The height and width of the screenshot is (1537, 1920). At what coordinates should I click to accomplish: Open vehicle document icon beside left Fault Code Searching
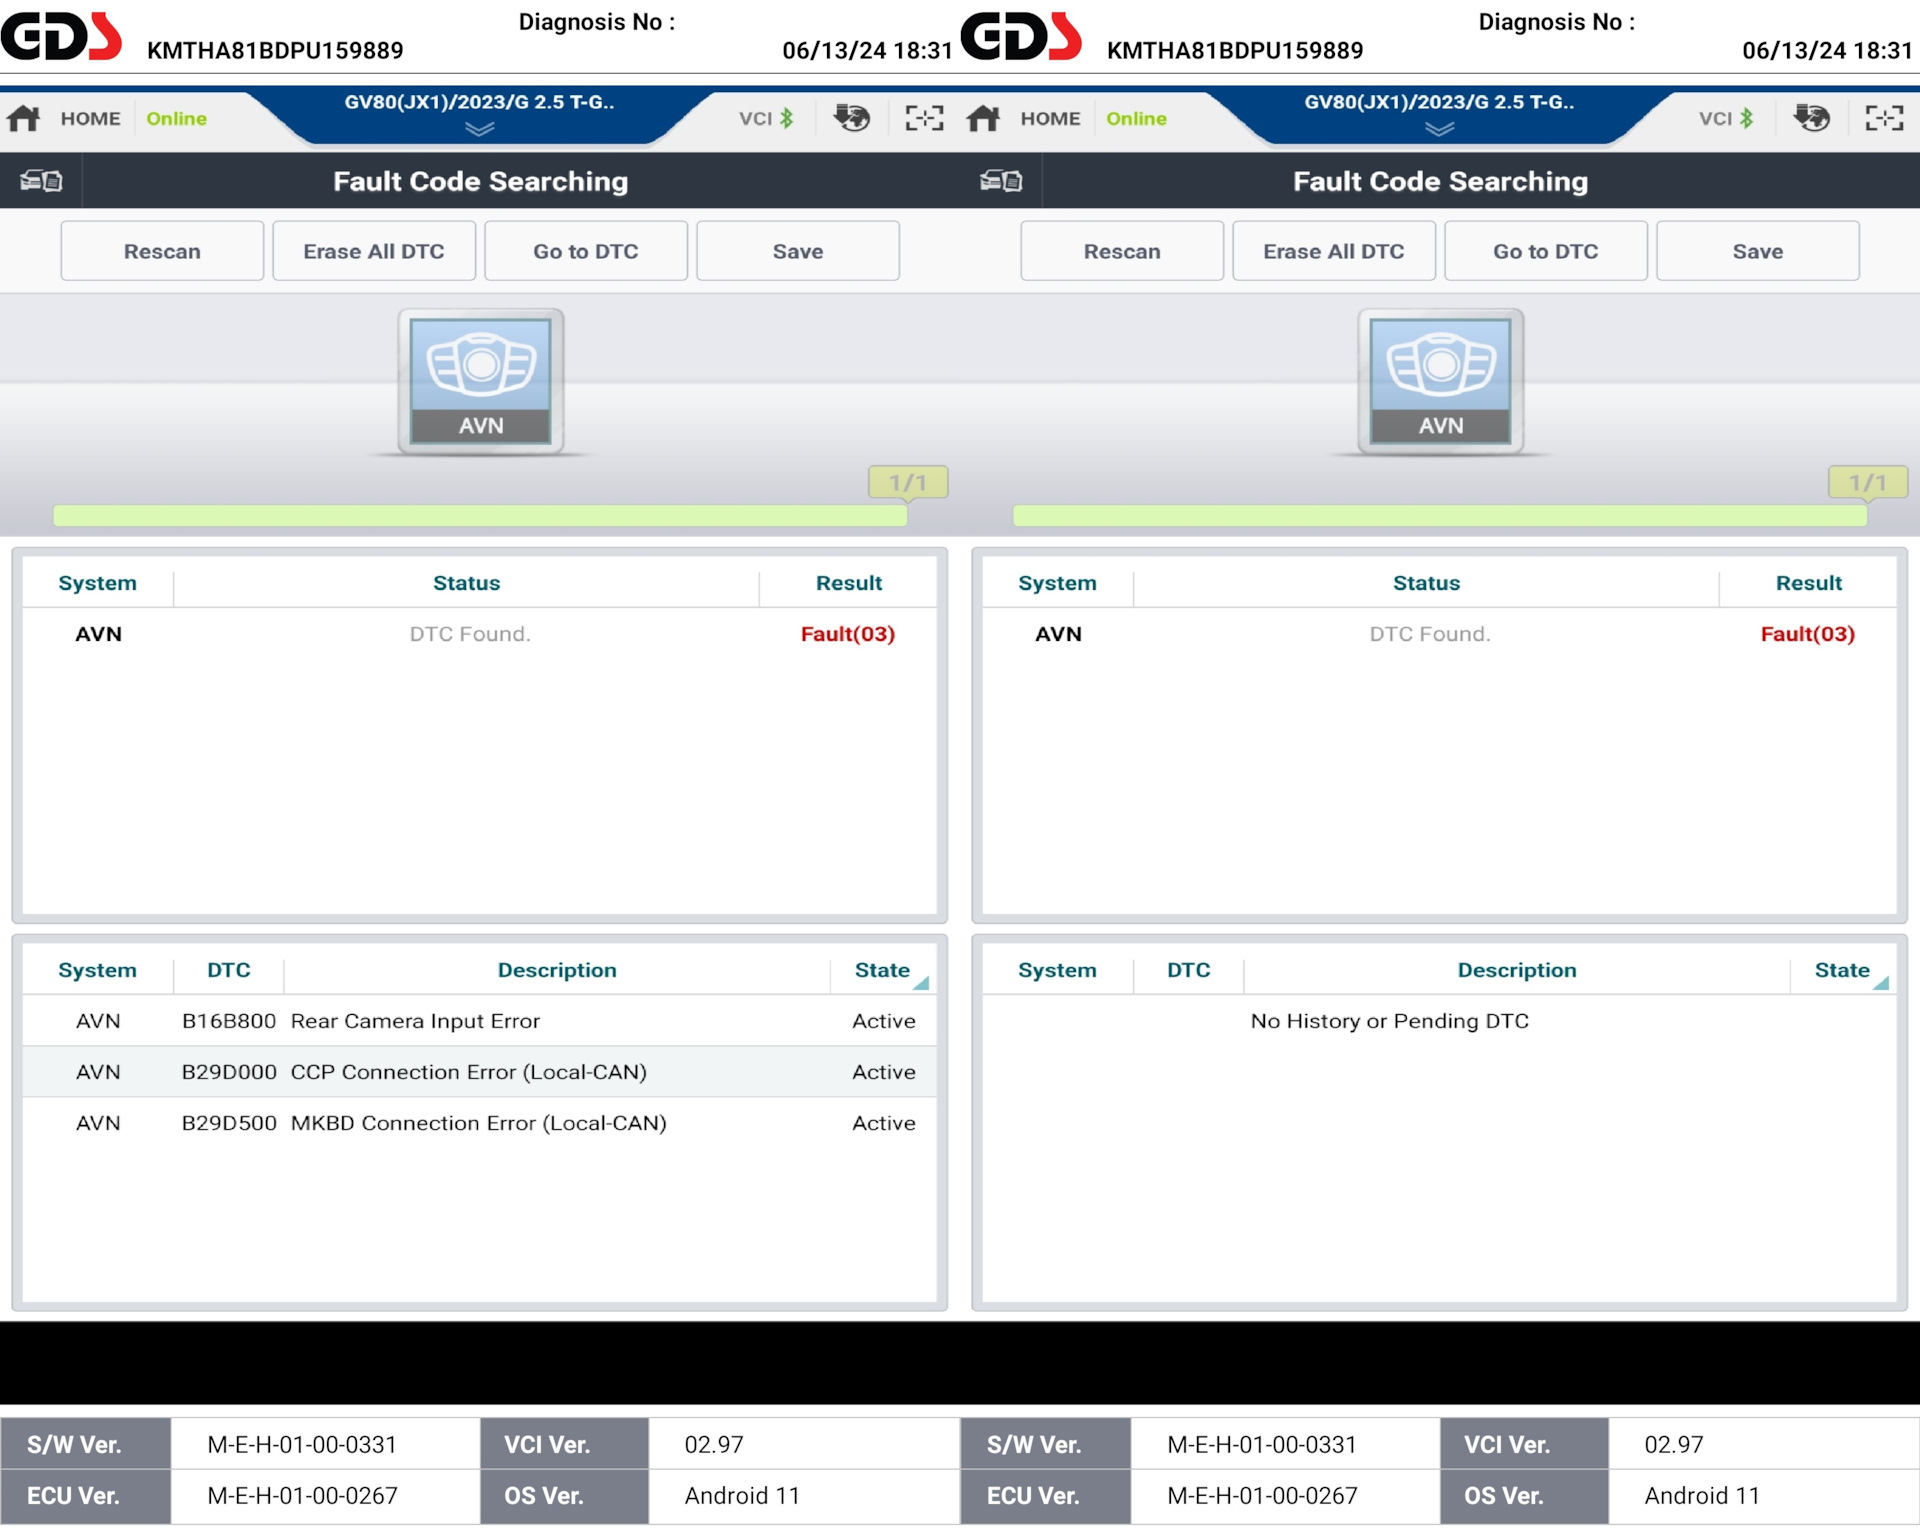[x=41, y=181]
